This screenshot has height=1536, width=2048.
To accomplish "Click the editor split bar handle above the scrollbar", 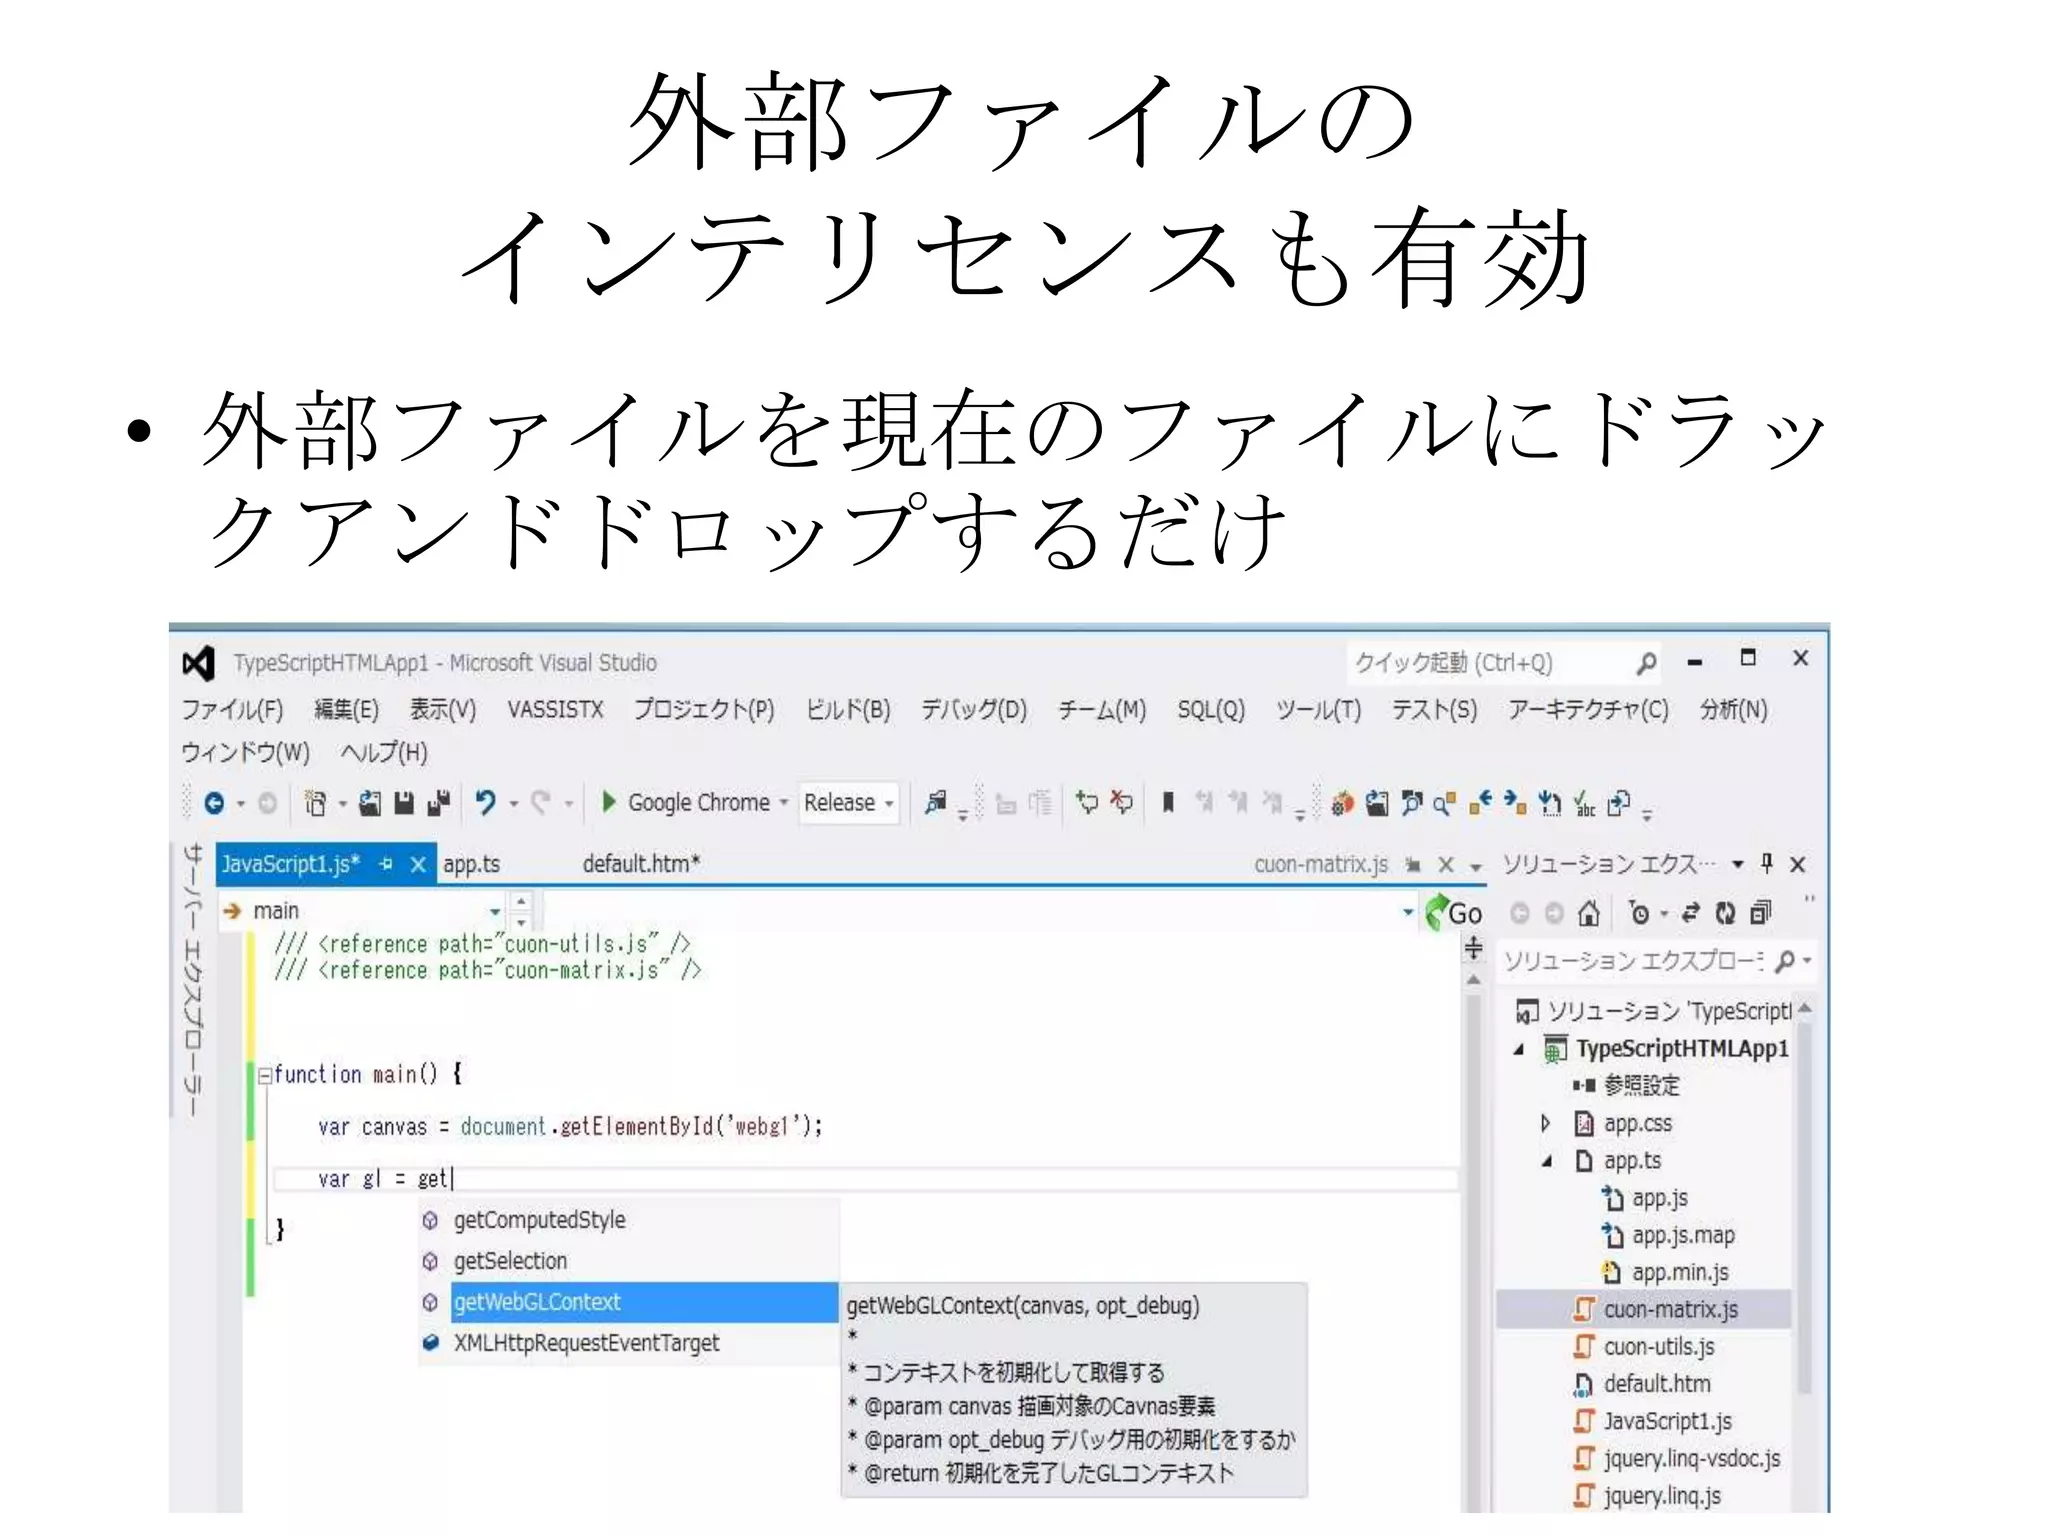I will (x=1474, y=947).
